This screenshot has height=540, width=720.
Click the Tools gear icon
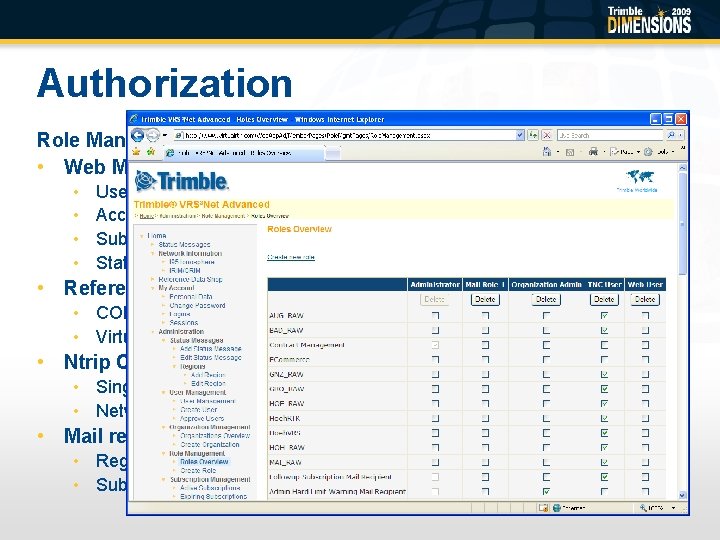click(648, 152)
